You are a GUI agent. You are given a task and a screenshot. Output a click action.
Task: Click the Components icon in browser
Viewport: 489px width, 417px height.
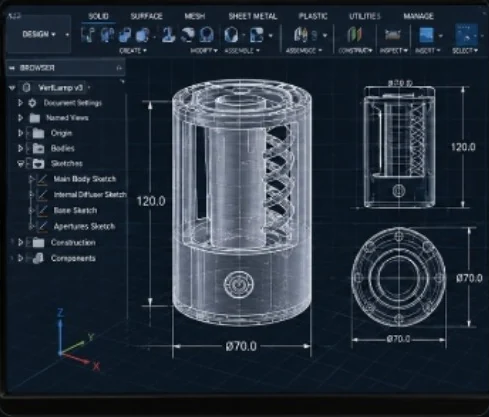(x=38, y=258)
